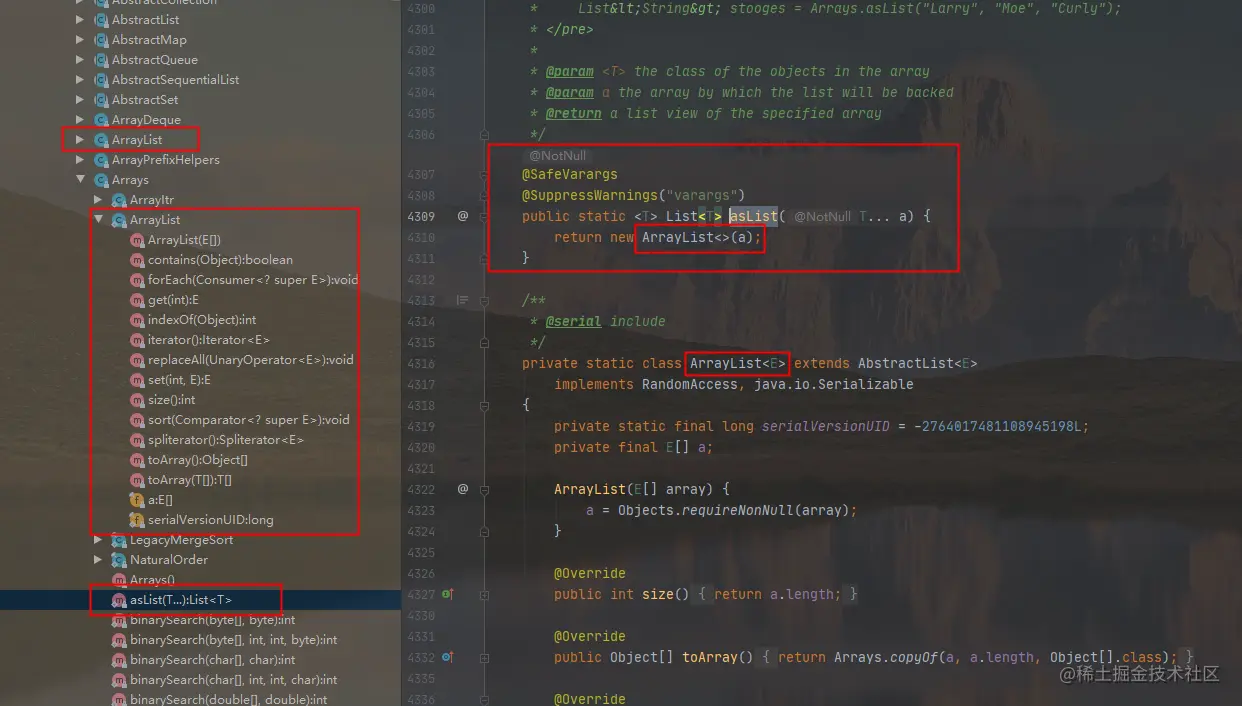The image size is (1242, 706).
Task: Select toArray(T[]):T[] in structure tree
Action: tap(190, 480)
